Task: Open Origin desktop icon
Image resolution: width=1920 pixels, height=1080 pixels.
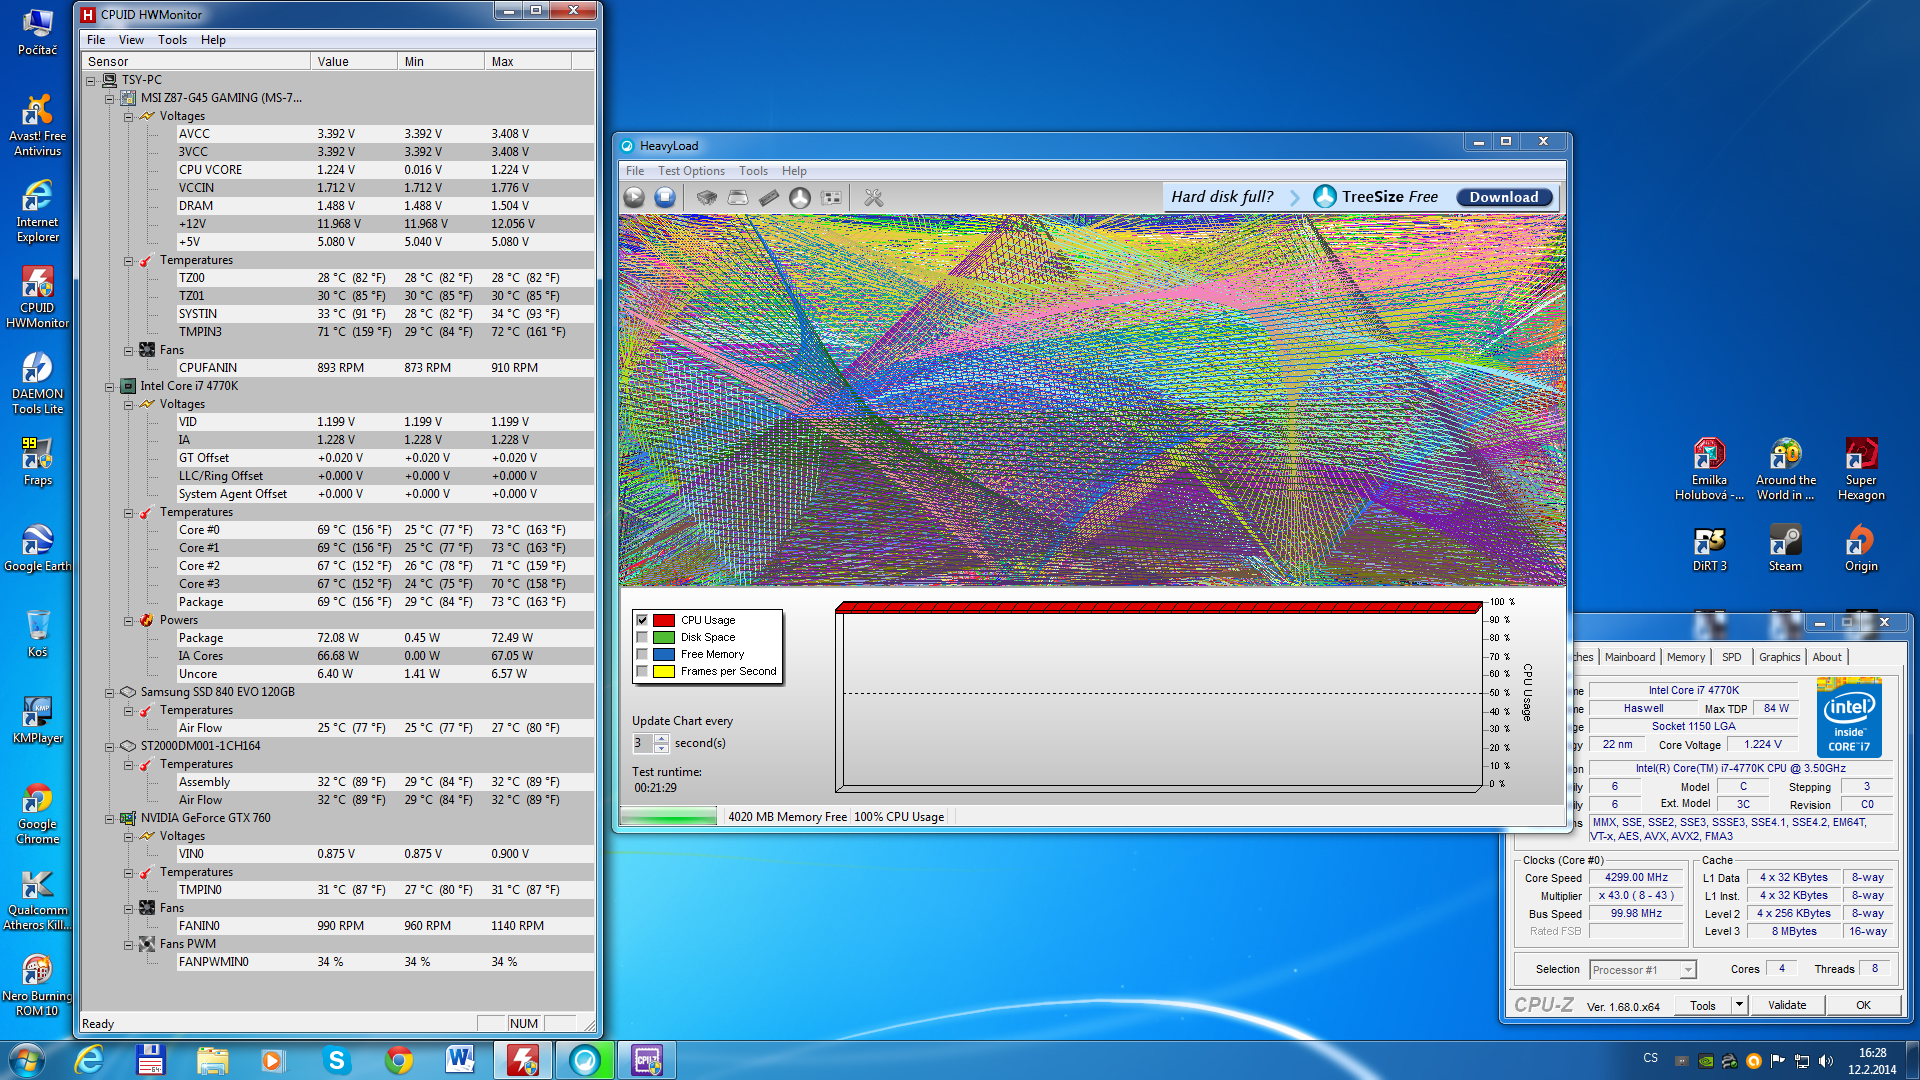Action: (x=1861, y=547)
